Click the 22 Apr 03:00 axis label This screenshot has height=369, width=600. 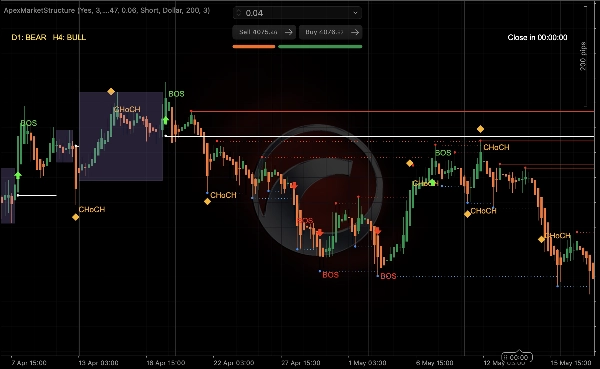pos(233,362)
